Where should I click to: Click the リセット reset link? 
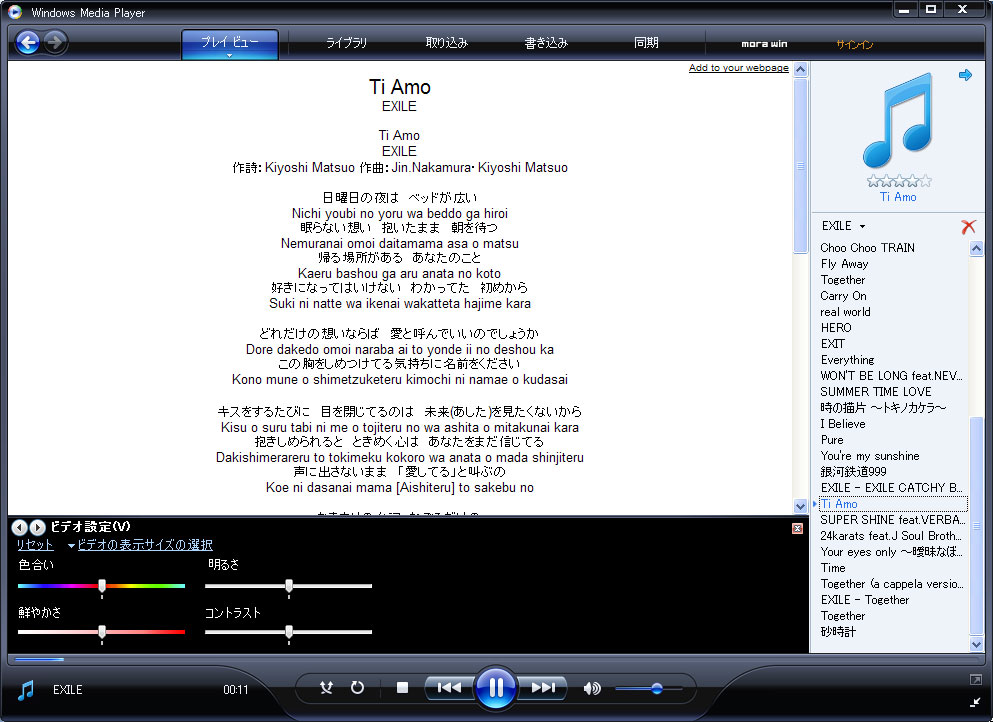pyautogui.click(x=35, y=545)
